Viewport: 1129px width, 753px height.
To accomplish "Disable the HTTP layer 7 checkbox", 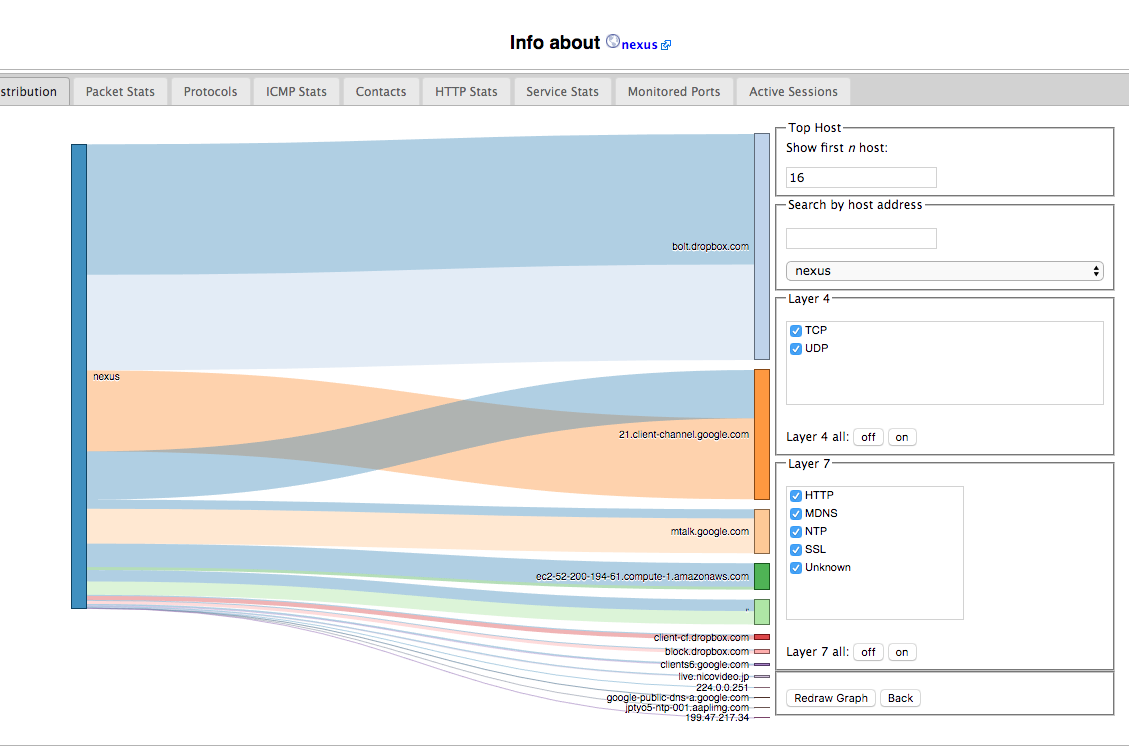I will click(x=796, y=496).
